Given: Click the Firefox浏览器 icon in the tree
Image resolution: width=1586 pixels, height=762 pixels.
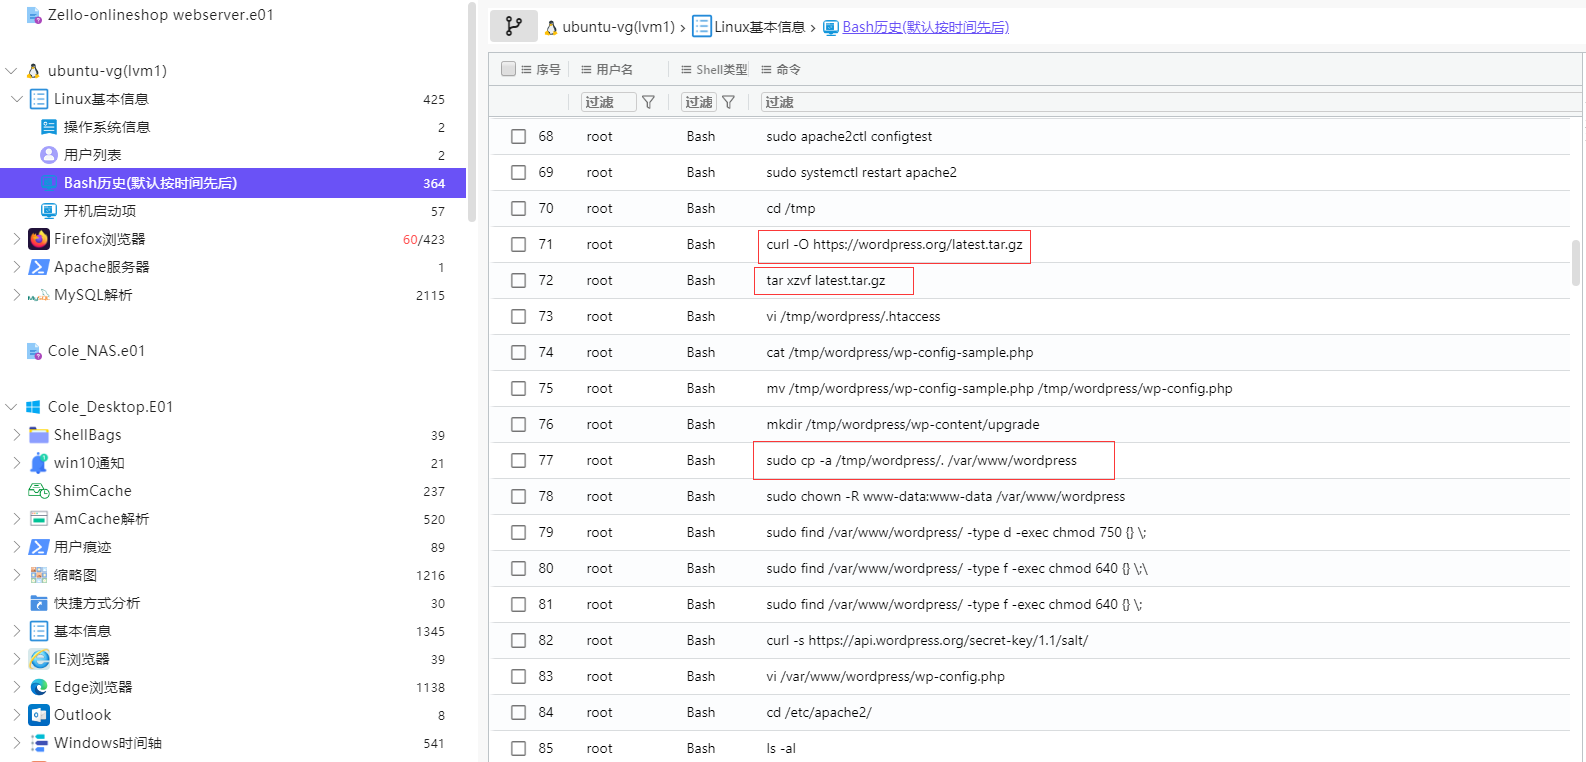Looking at the screenshot, I should [39, 239].
